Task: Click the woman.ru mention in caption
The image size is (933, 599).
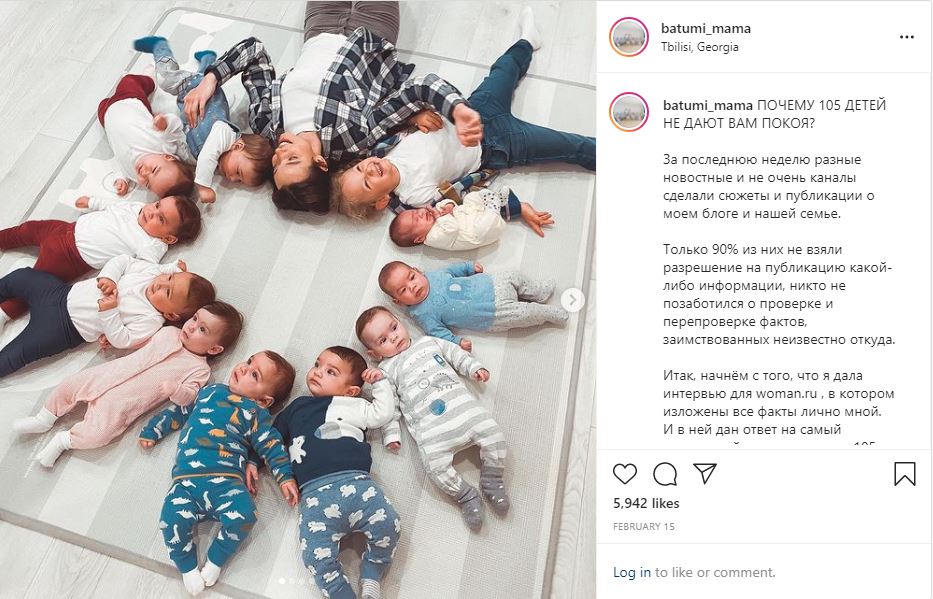Action: coord(786,394)
